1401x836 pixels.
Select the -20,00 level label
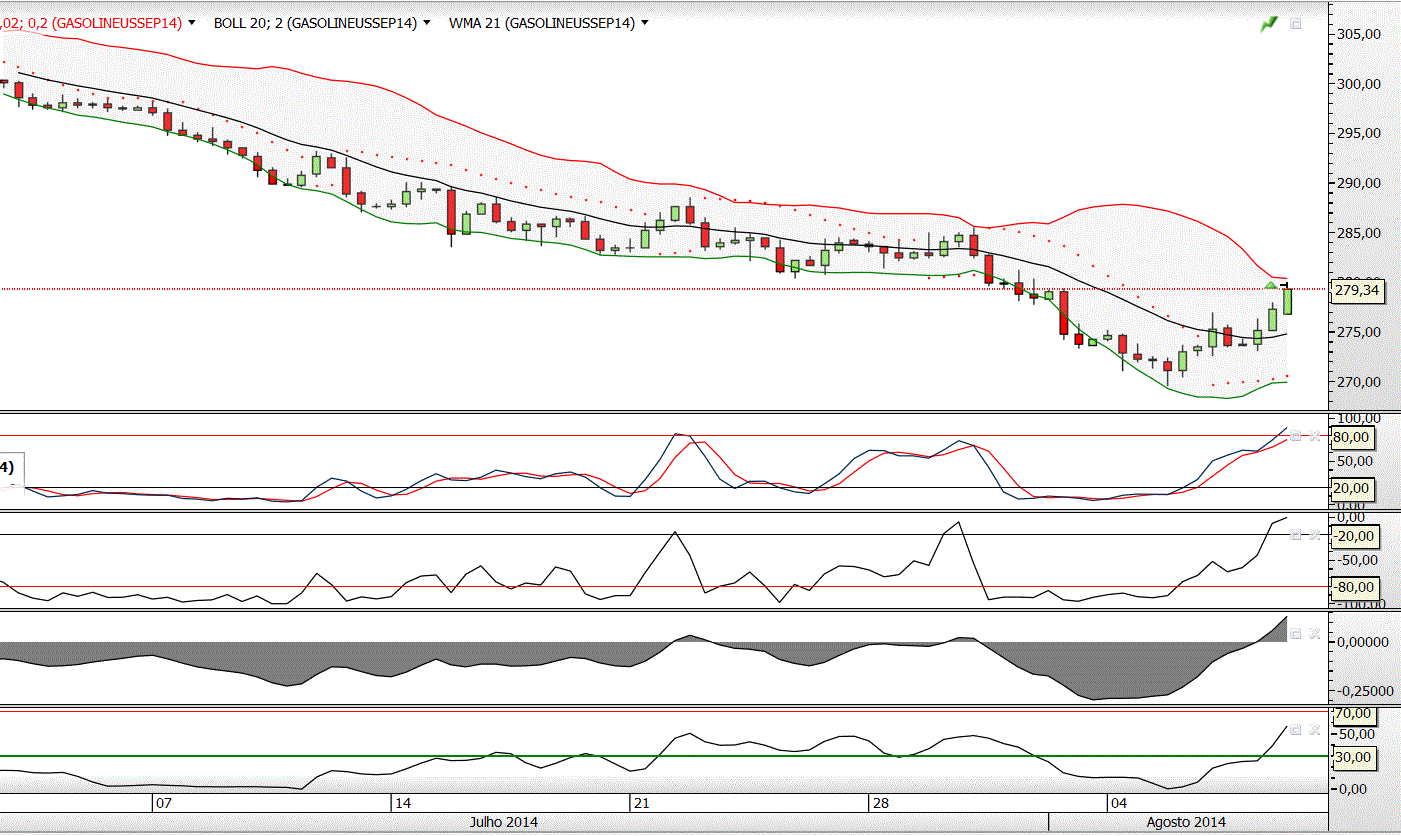click(x=1356, y=536)
